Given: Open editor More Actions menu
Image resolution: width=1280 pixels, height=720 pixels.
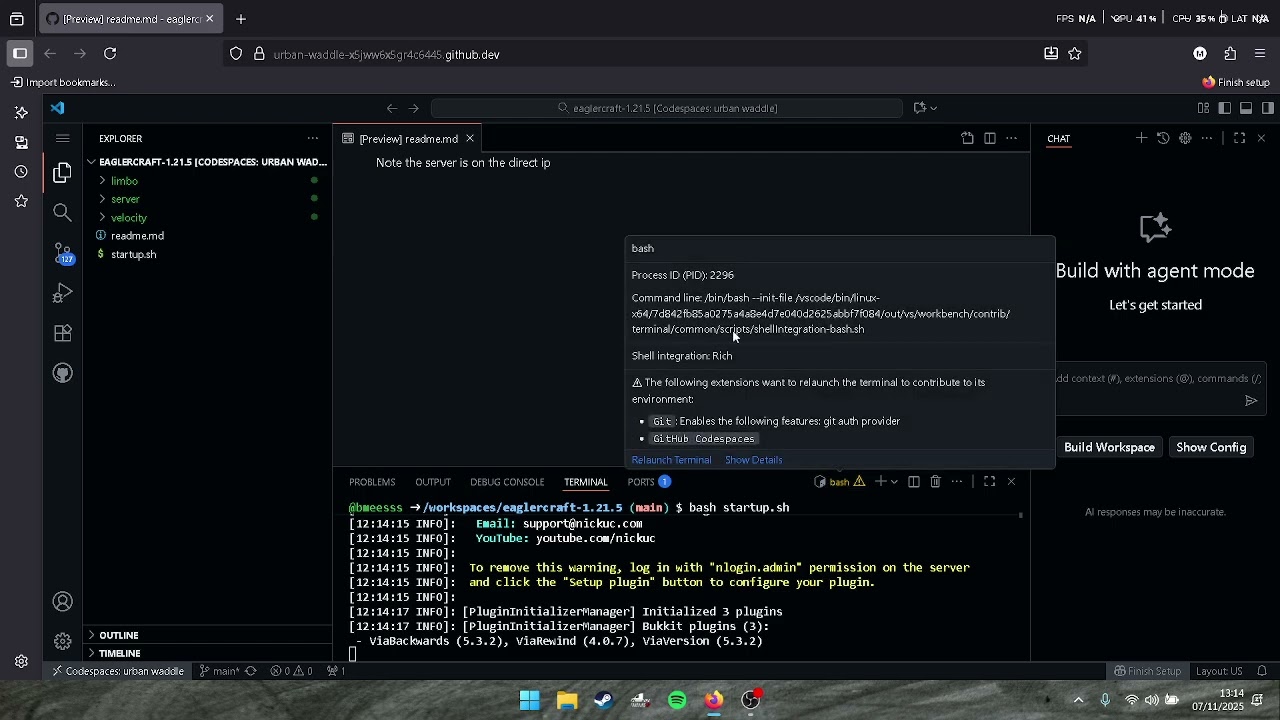Looking at the screenshot, I should tap(1011, 138).
